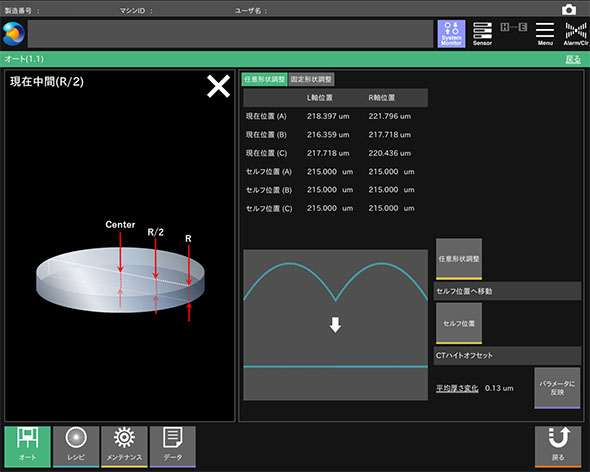Click the 任意形状調整 execute button

tap(459, 259)
